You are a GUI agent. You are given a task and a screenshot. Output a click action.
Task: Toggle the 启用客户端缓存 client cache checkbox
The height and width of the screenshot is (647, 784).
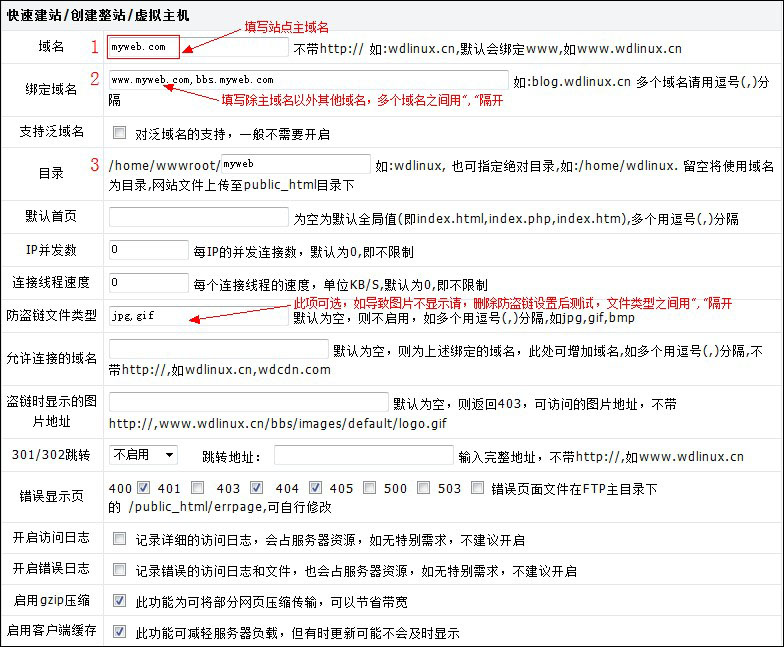[120, 632]
